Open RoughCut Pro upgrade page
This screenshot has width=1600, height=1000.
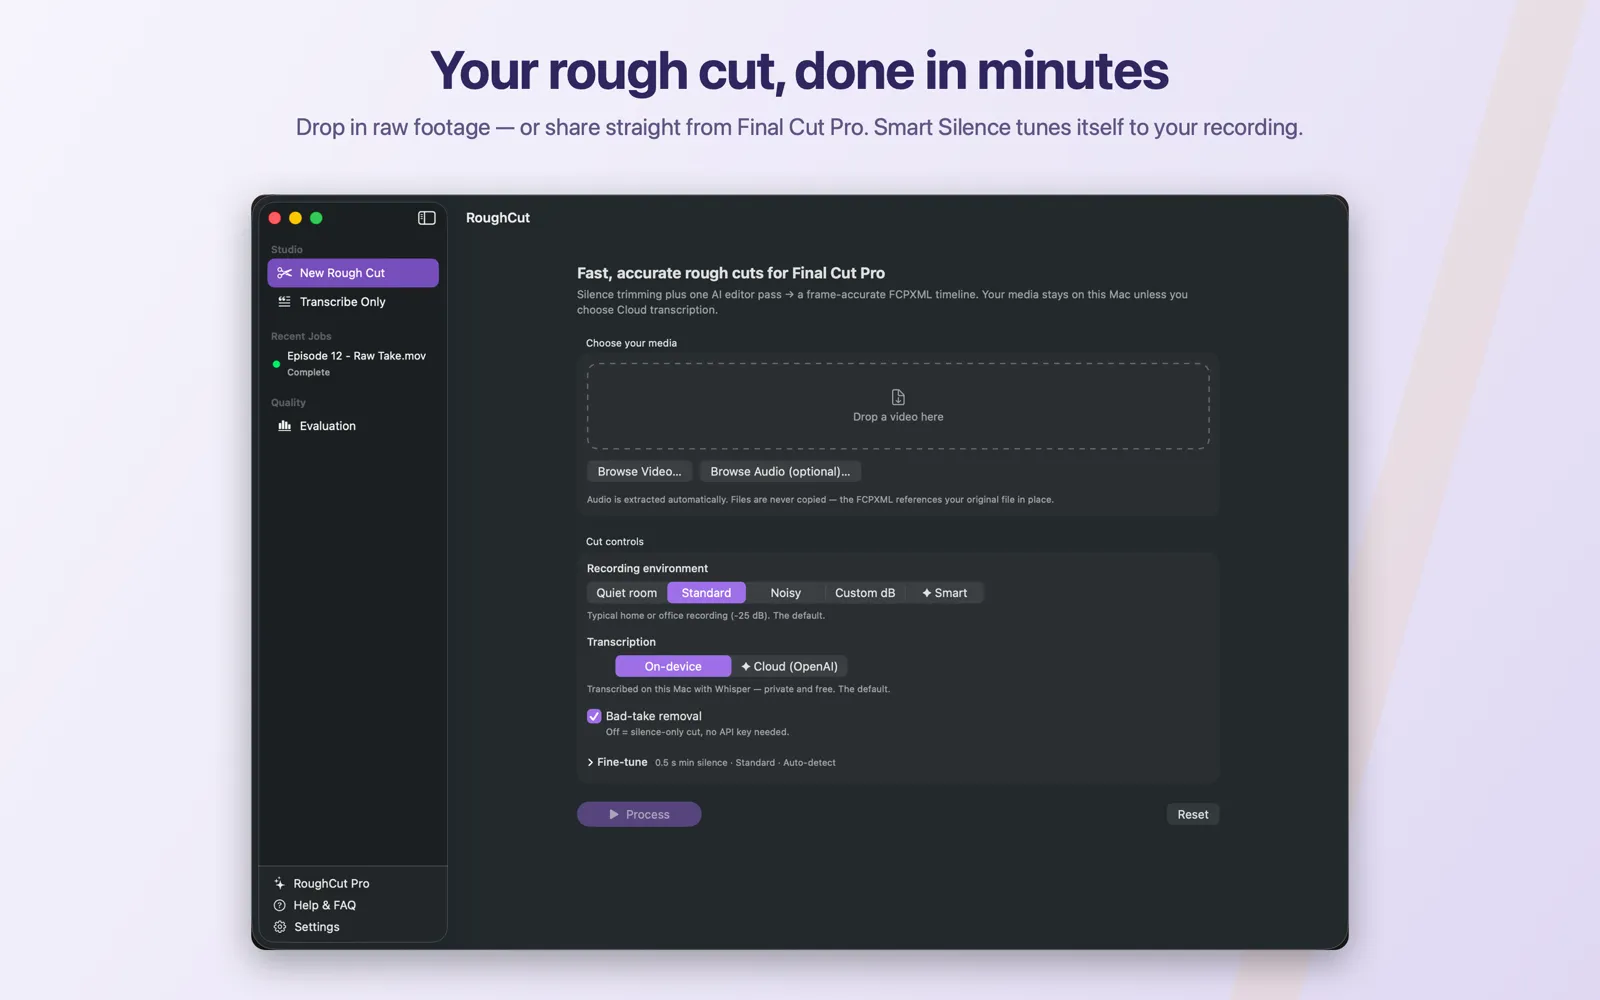point(322,884)
